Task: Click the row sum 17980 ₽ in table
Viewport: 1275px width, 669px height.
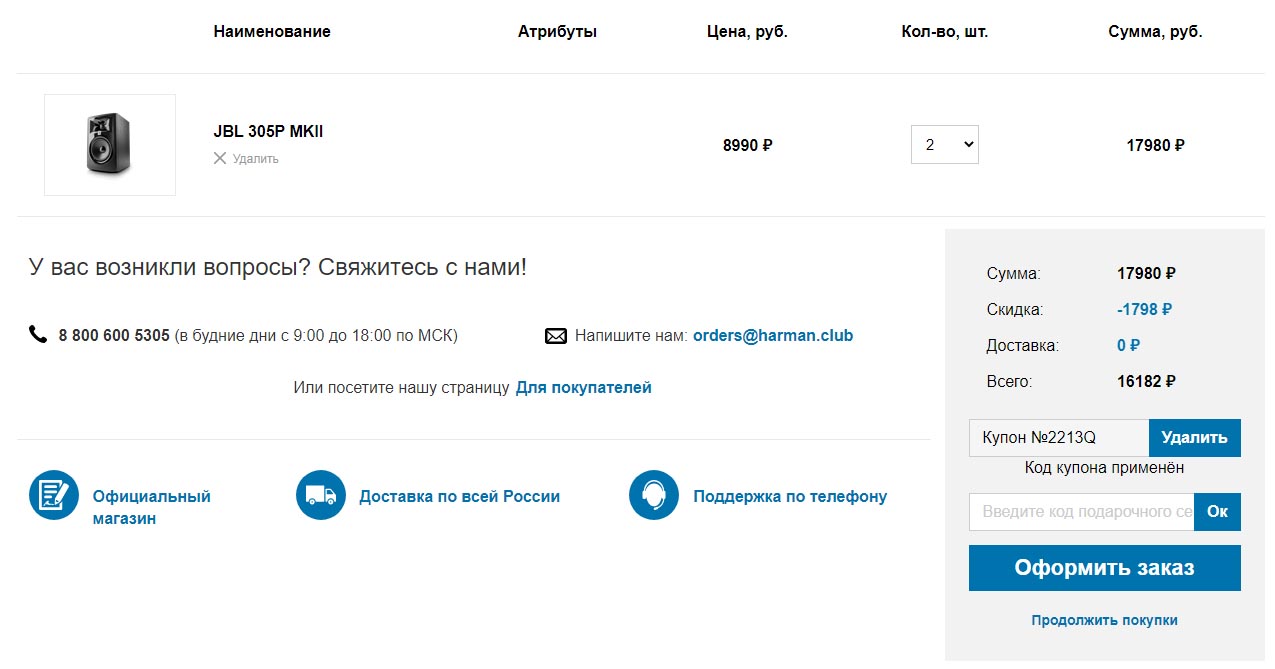Action: 1156,145
